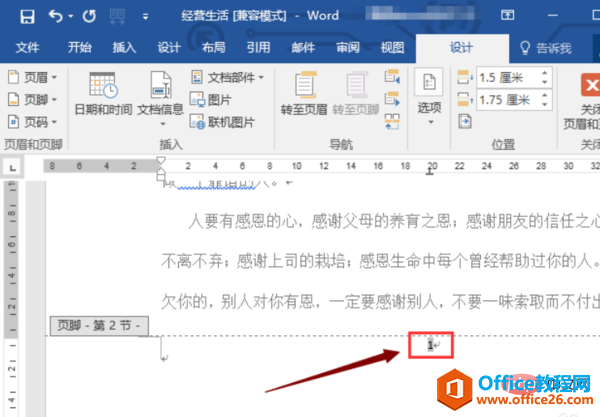The height and width of the screenshot is (417, 600).
Task: Click the Next section icon
Action: click(392, 99)
